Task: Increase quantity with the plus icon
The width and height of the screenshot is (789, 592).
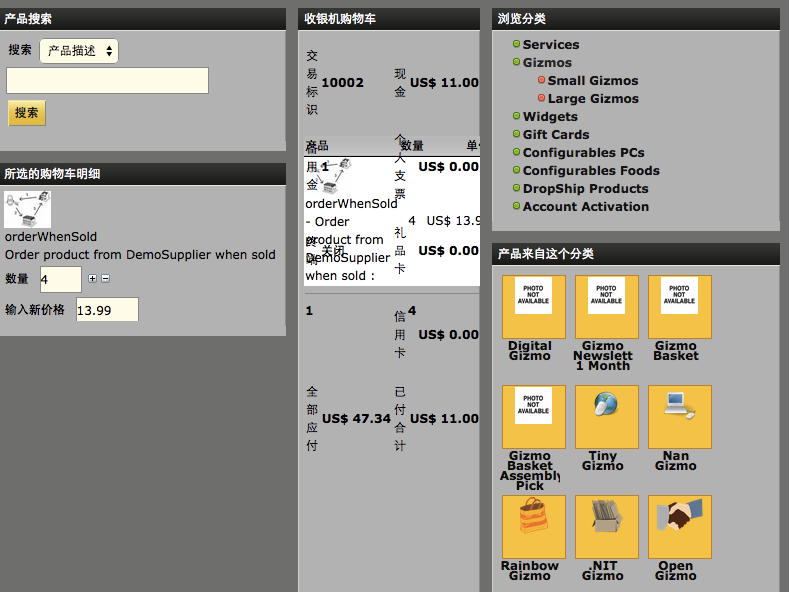Action: click(x=93, y=279)
